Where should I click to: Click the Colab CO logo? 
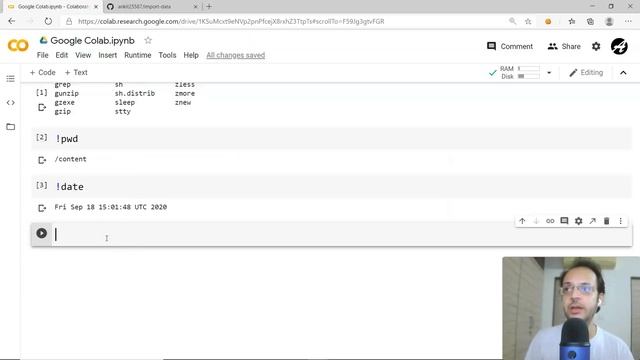click(x=18, y=45)
